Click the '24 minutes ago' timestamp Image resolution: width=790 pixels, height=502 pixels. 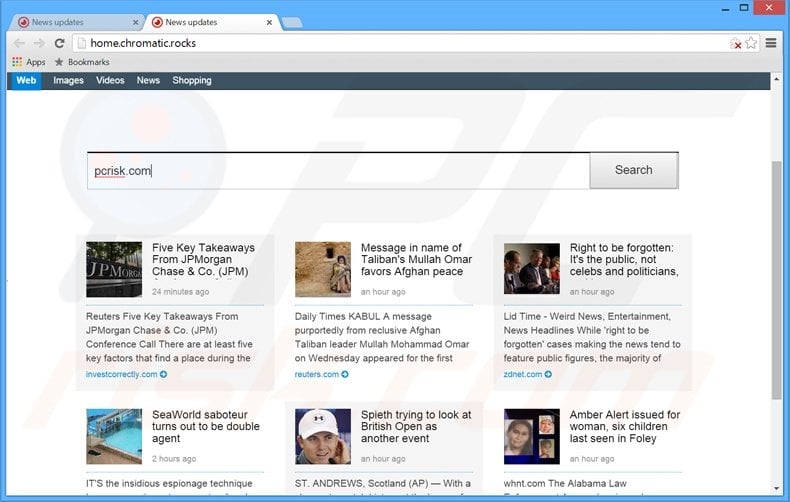(x=180, y=292)
